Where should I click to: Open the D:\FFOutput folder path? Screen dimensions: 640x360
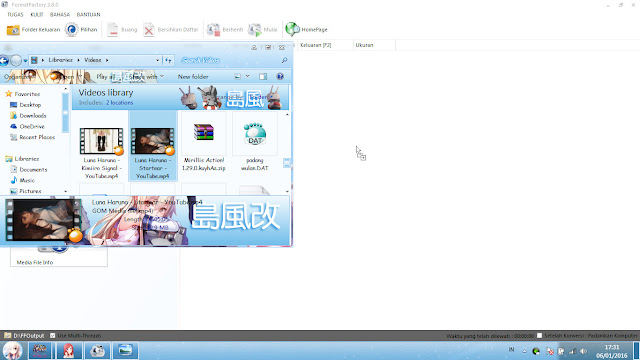pyautogui.click(x=24, y=336)
